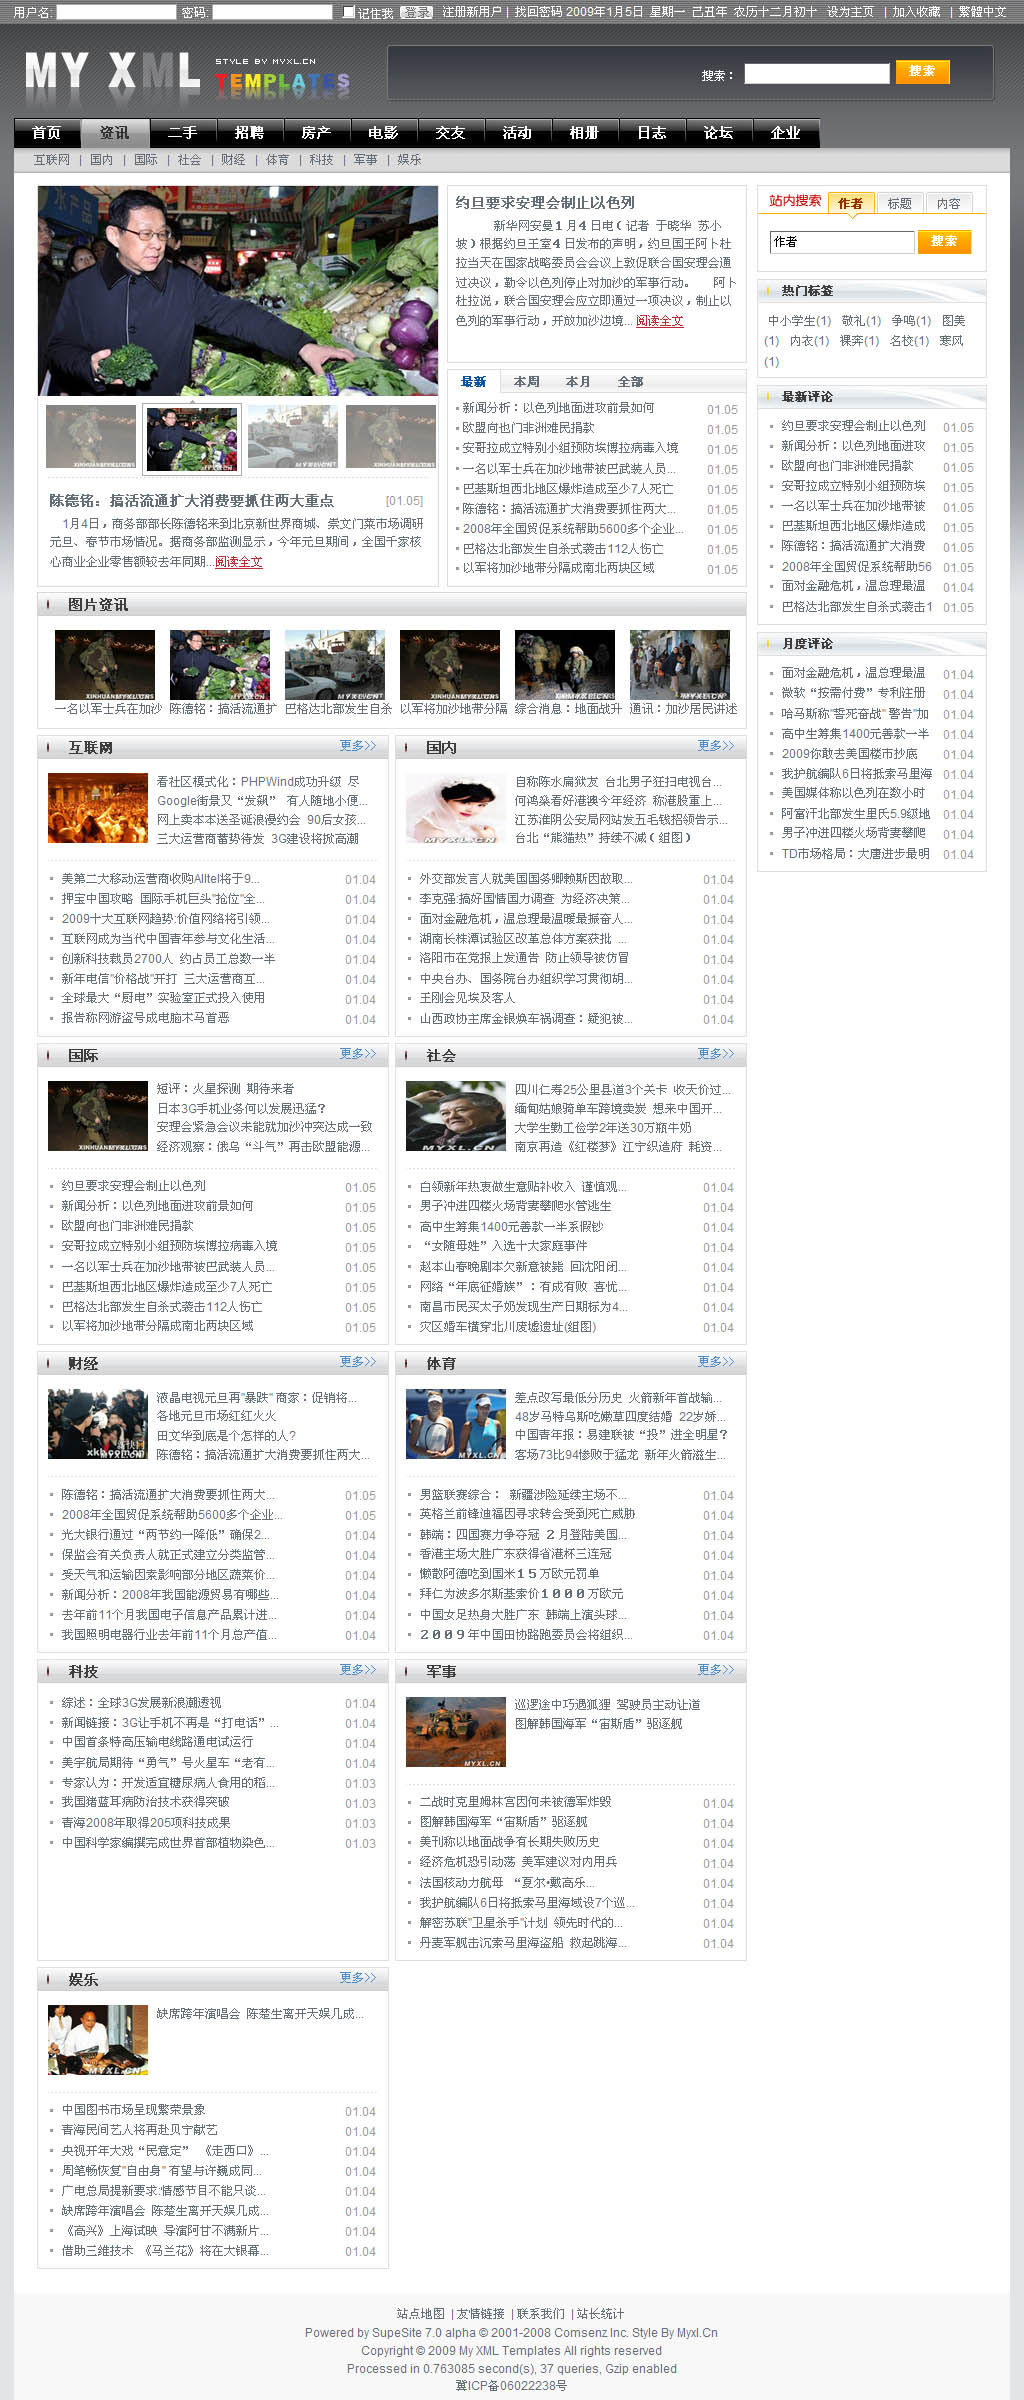Open the 找回密码 link
Image resolution: width=1024 pixels, height=2400 pixels.
tap(539, 12)
